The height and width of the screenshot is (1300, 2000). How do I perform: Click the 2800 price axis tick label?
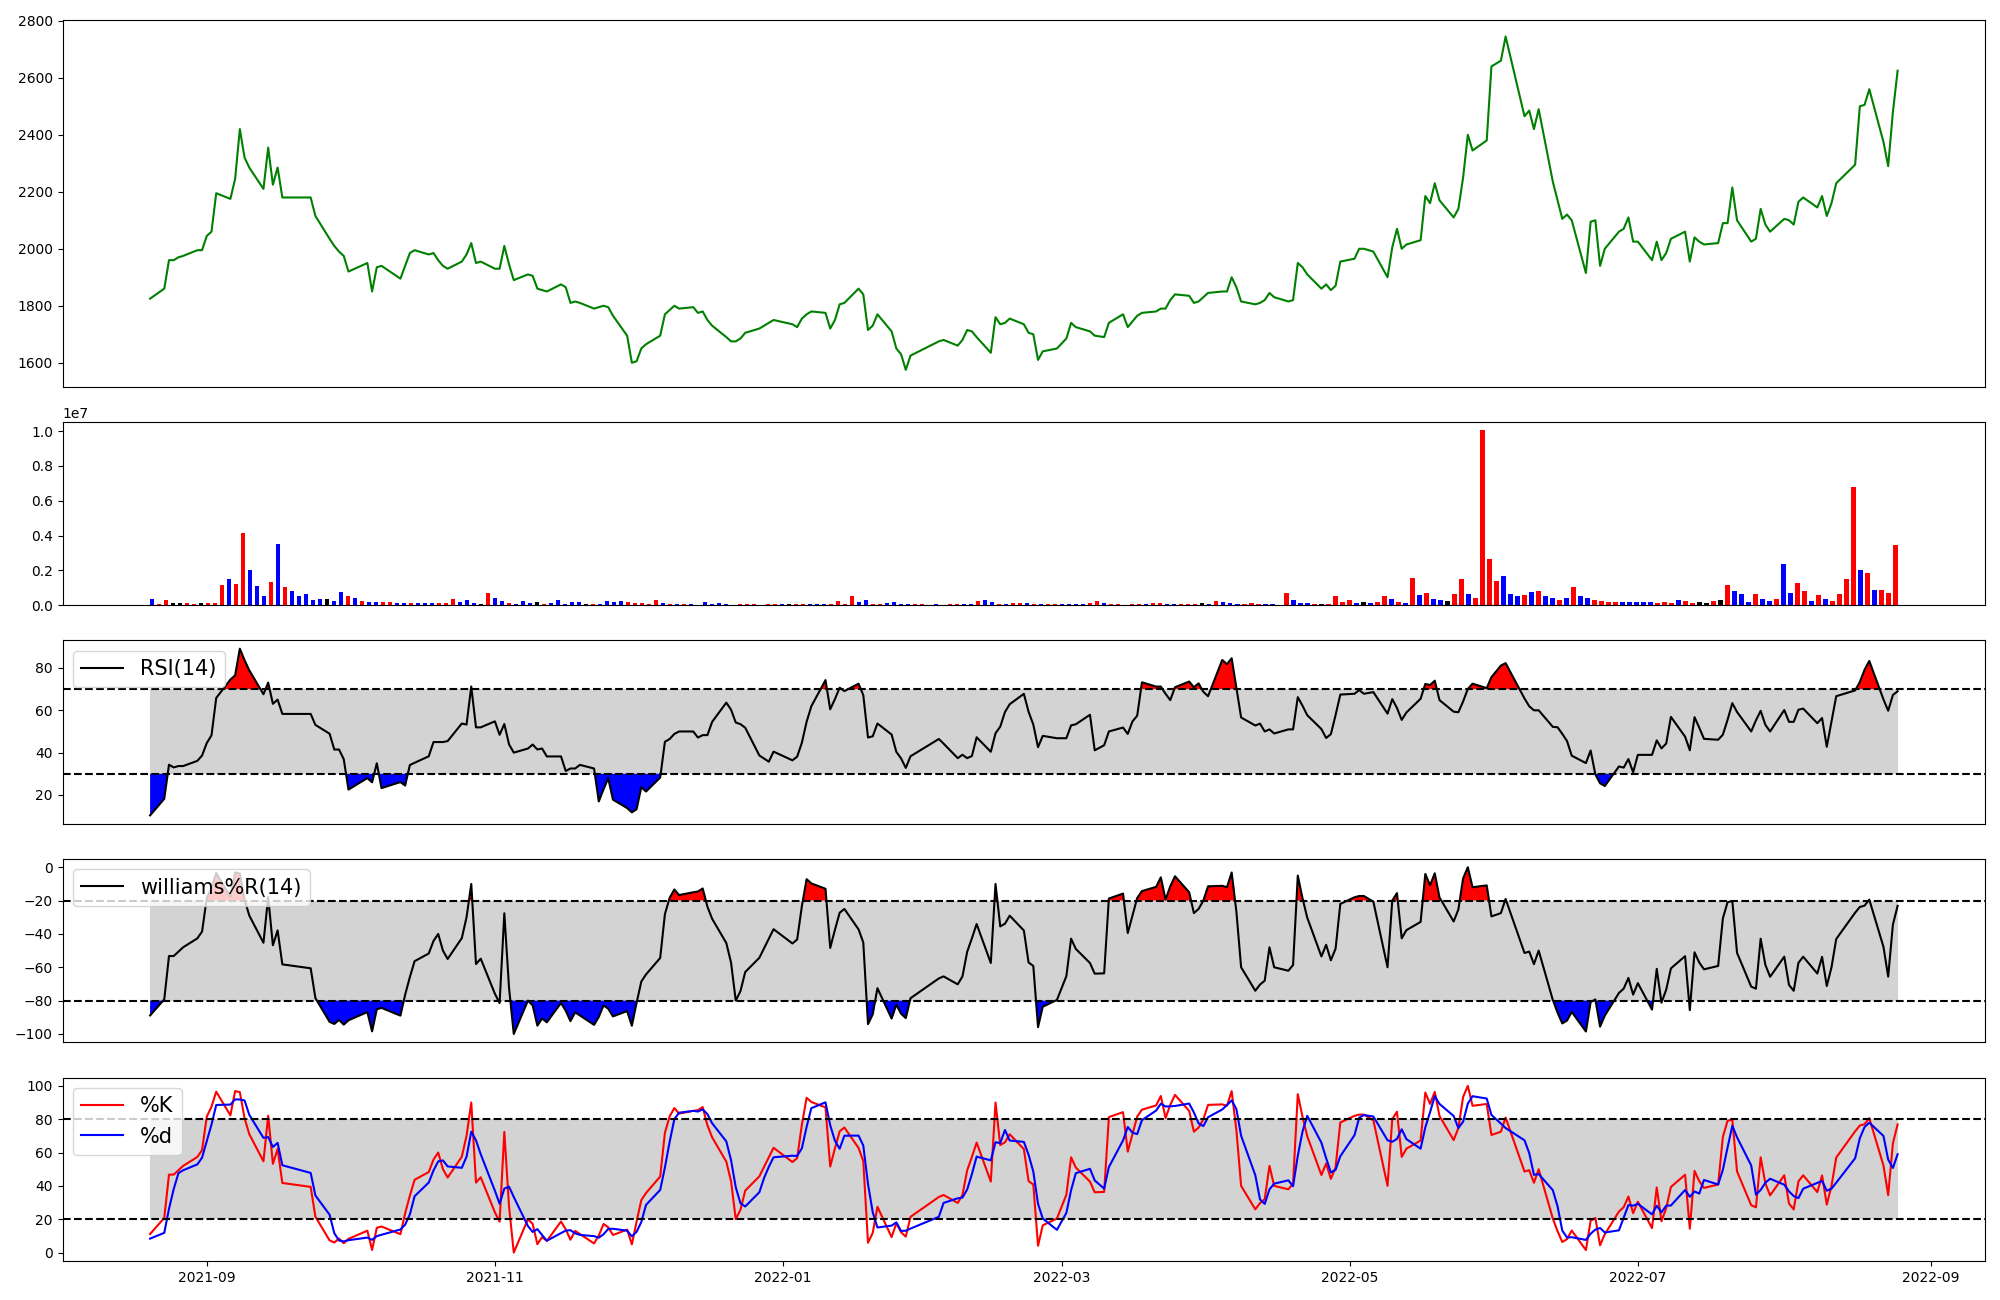(x=35, y=21)
